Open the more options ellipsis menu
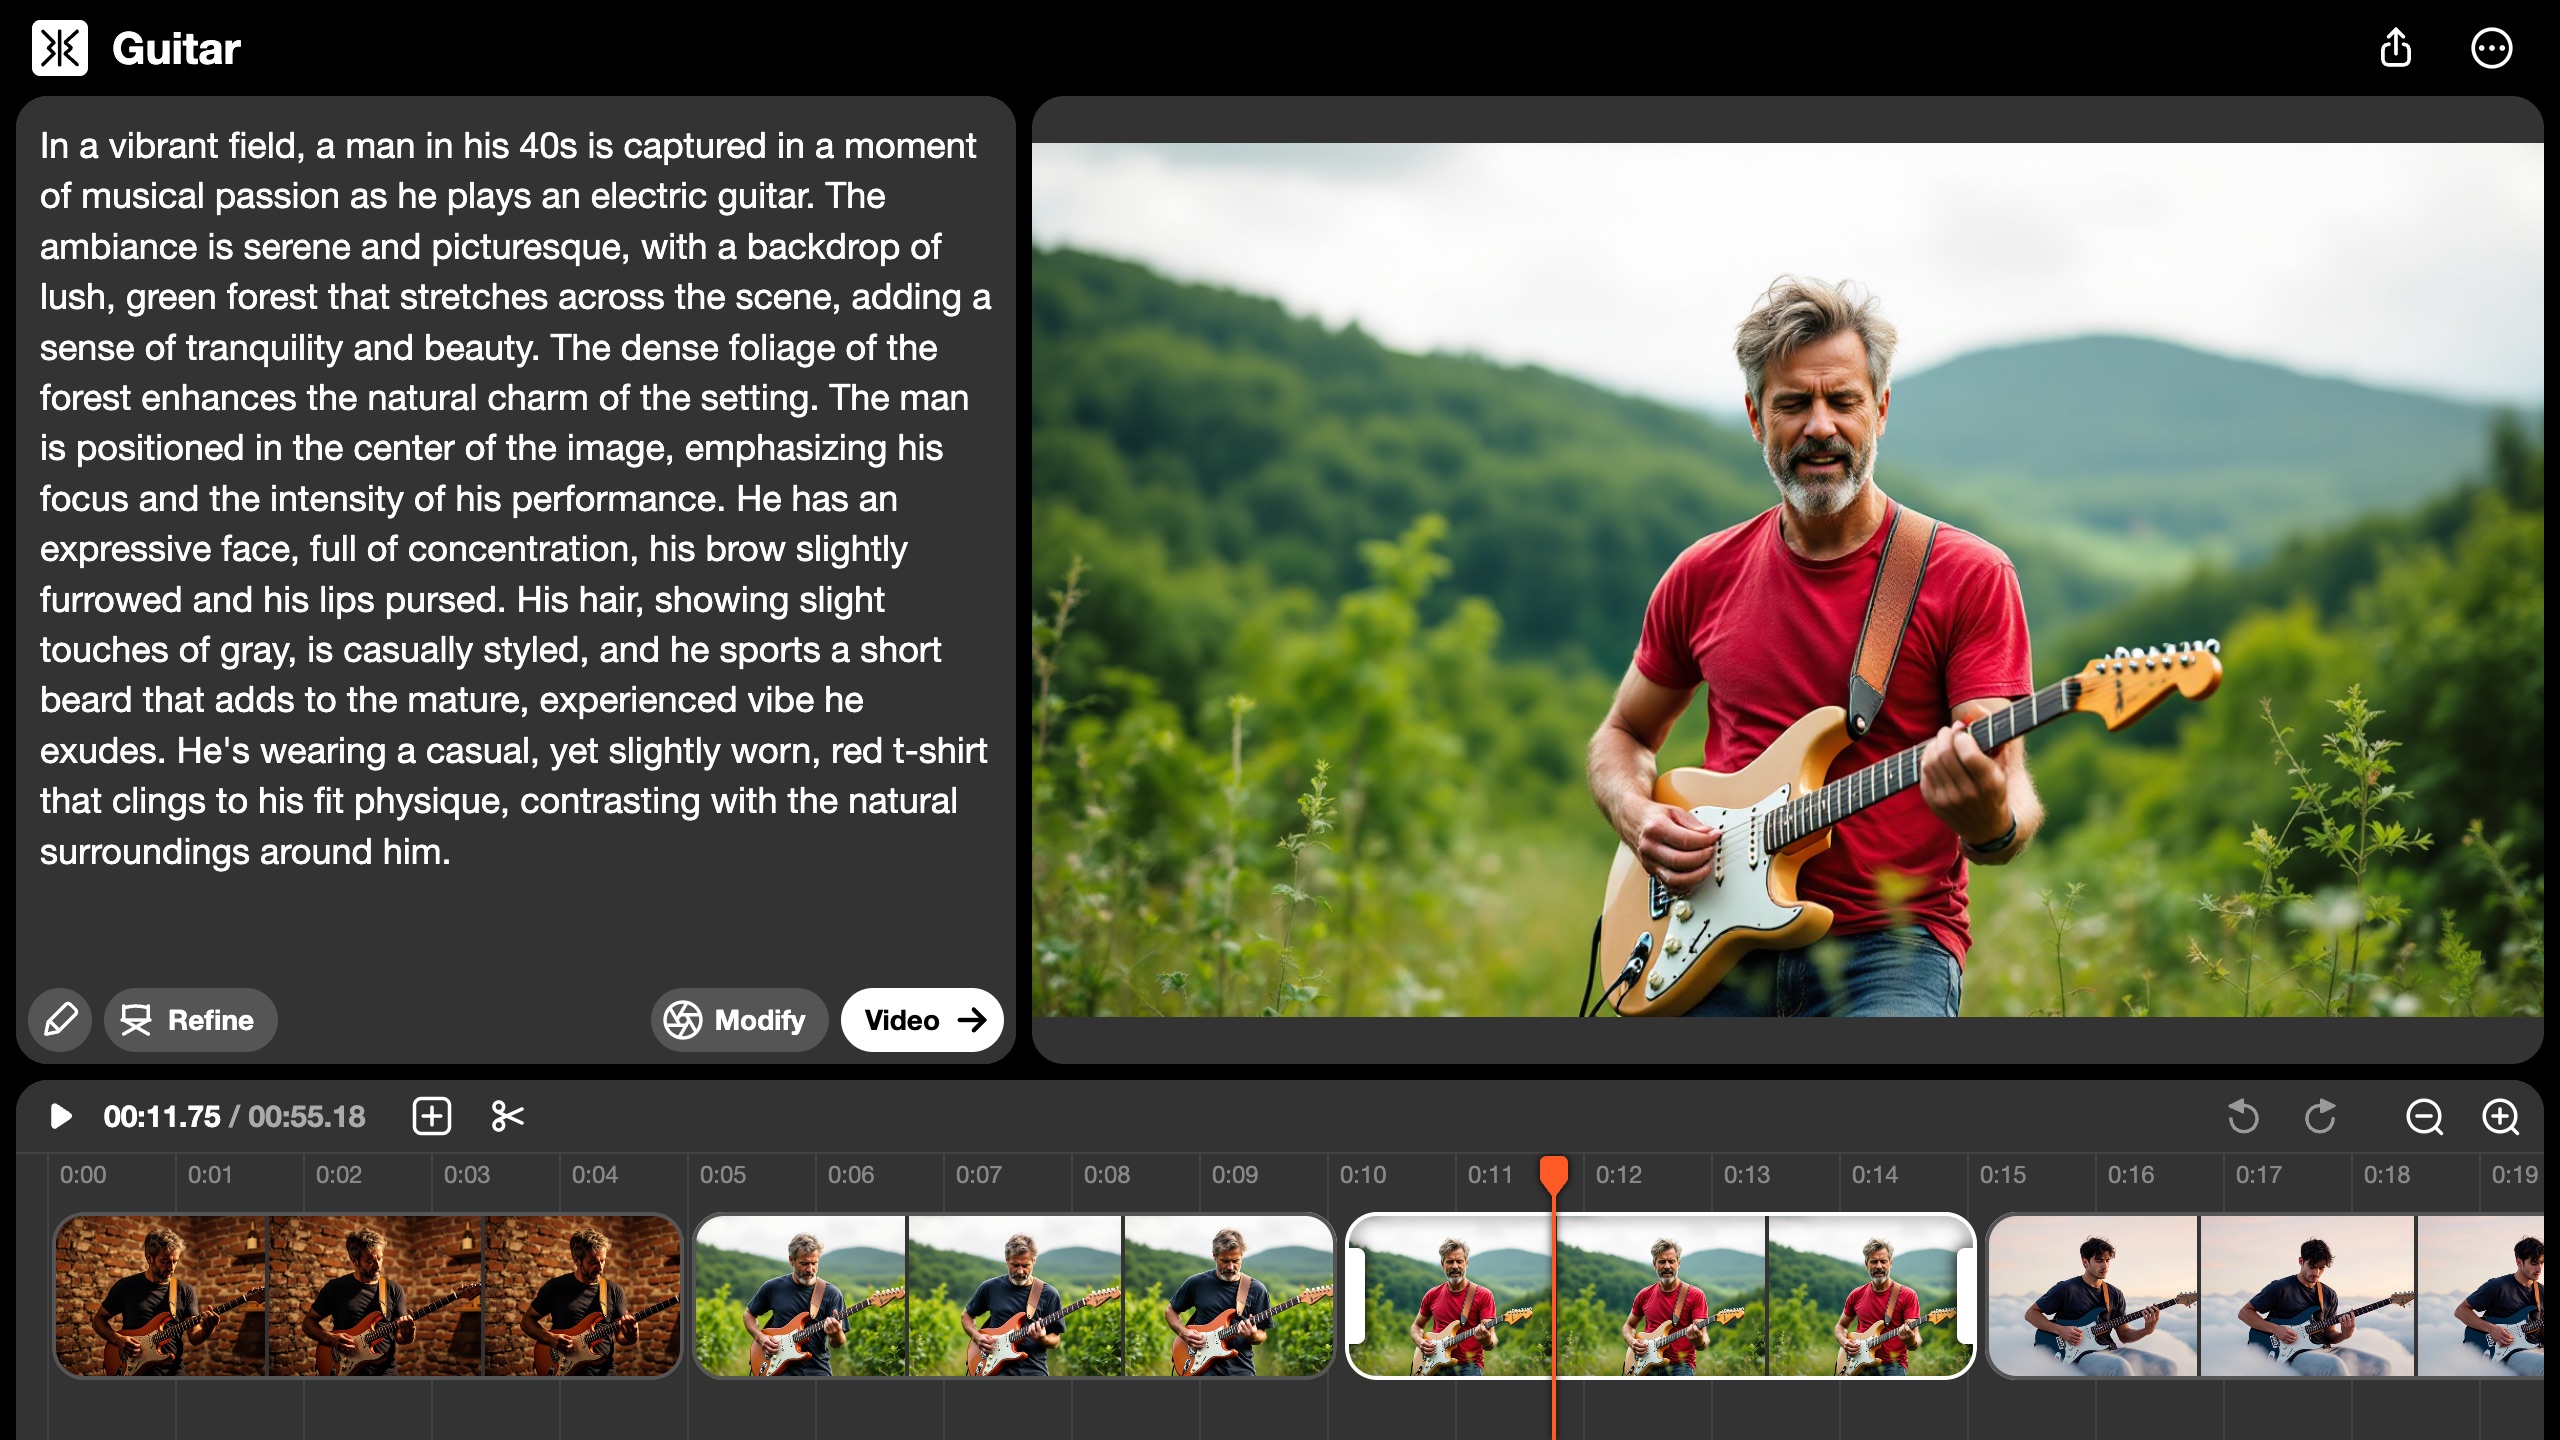The width and height of the screenshot is (2560, 1440). pos(2491,48)
